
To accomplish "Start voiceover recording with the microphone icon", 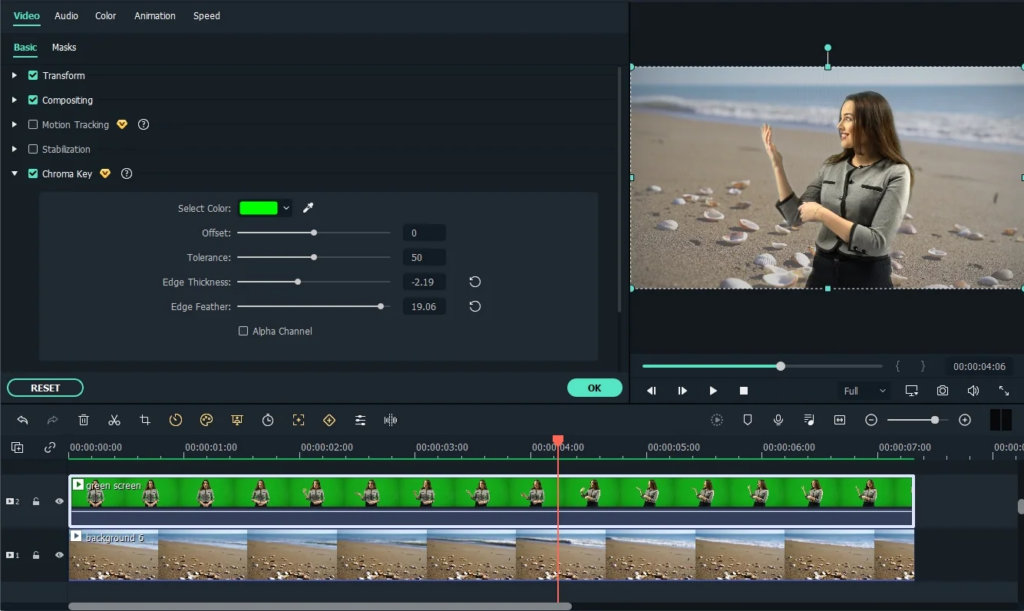I will [778, 420].
